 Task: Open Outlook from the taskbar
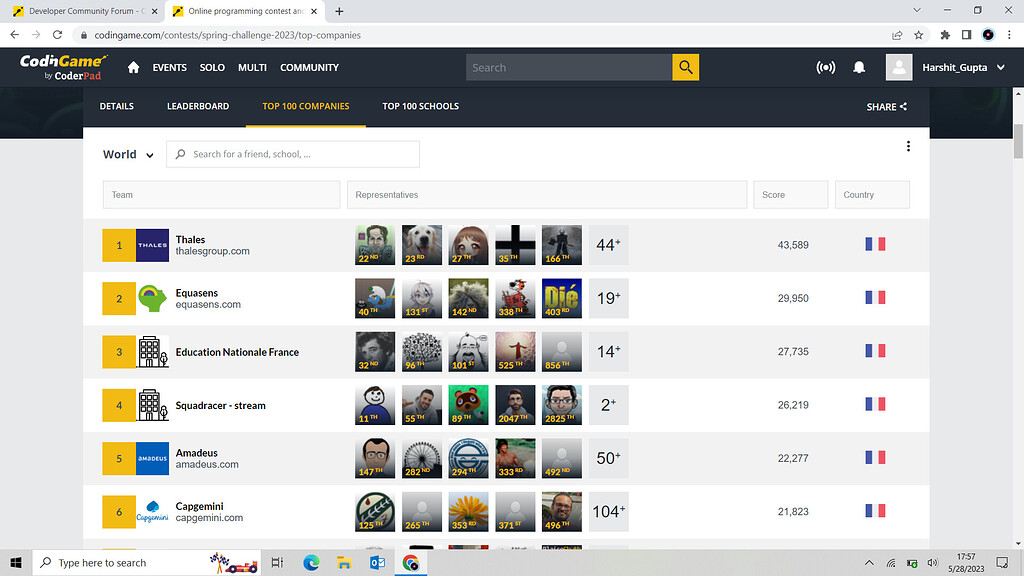click(377, 562)
